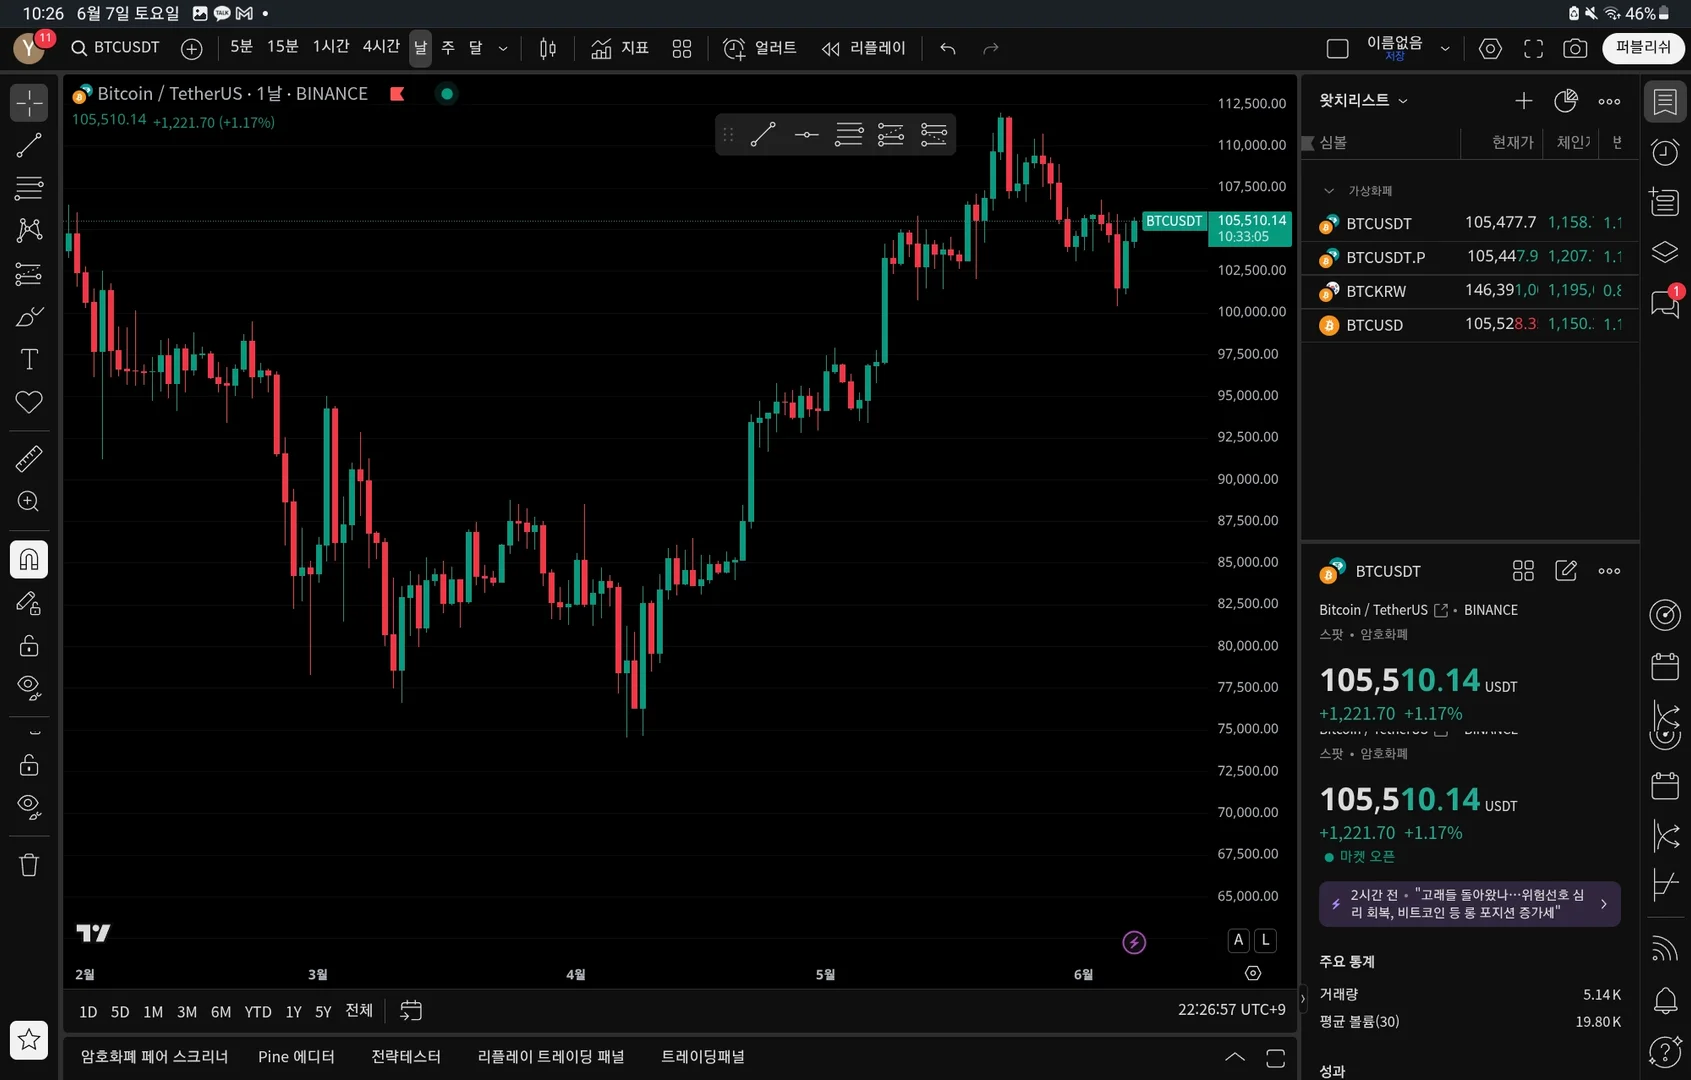This screenshot has height=1080, width=1691.
Task: Set date range to 전체
Action: [359, 1011]
